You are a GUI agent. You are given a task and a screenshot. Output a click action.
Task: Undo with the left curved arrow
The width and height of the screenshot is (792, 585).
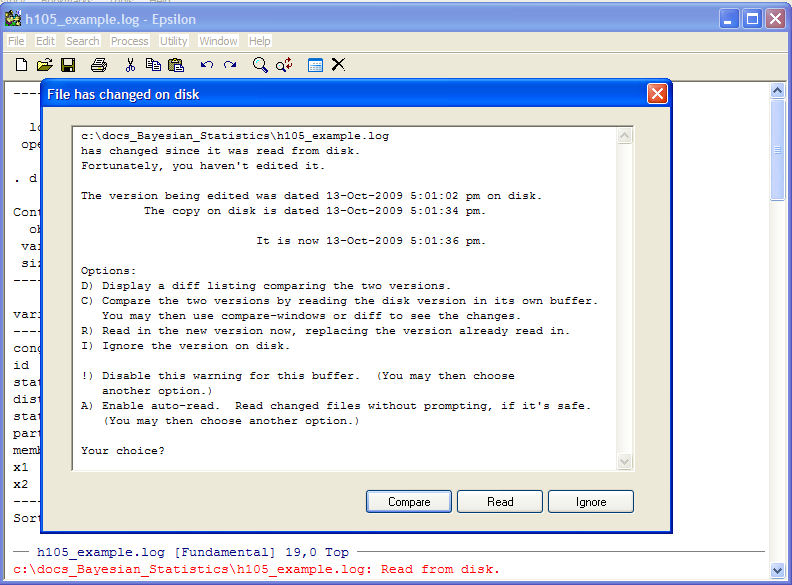[x=207, y=65]
